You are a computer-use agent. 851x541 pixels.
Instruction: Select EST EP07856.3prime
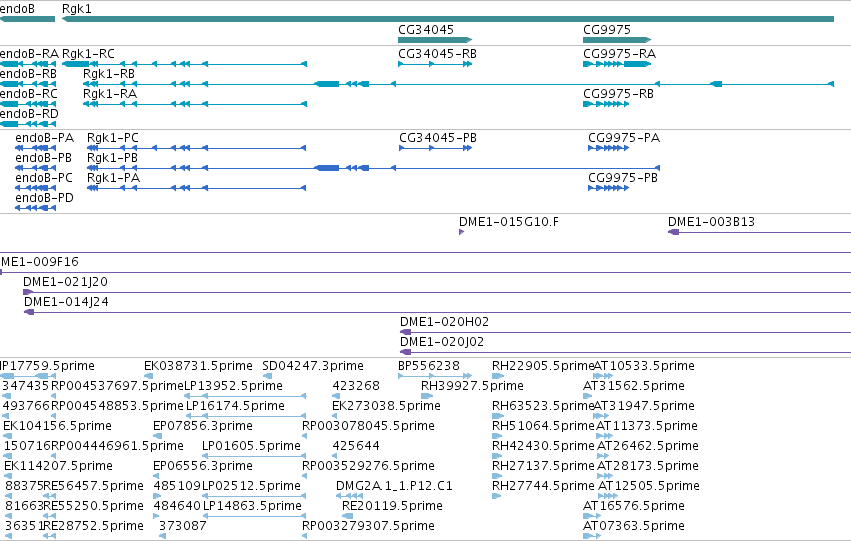coord(203,427)
